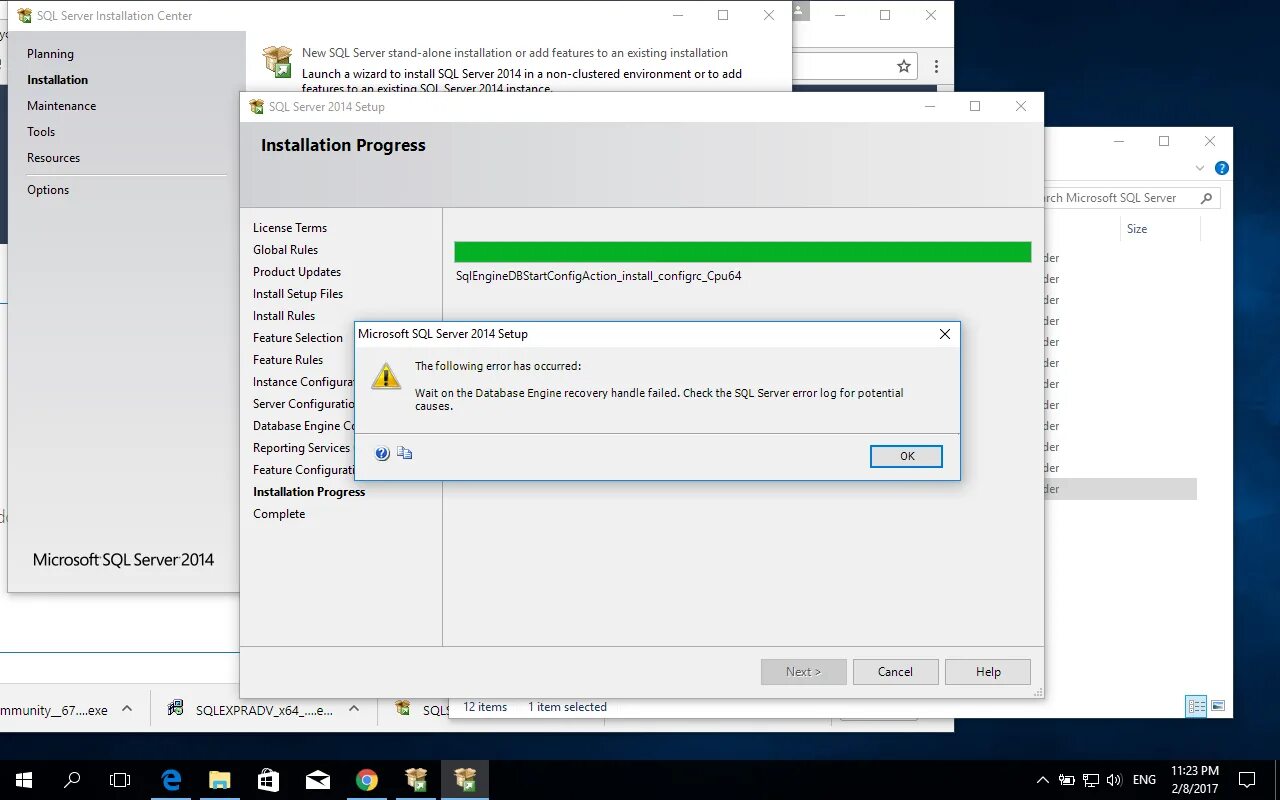Click the SQL Server Installation Center title bar icon

tap(24, 16)
